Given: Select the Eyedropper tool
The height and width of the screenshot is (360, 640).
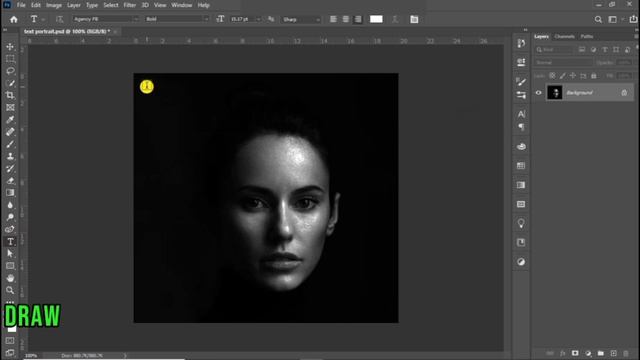Looking at the screenshot, I should 10,120.
